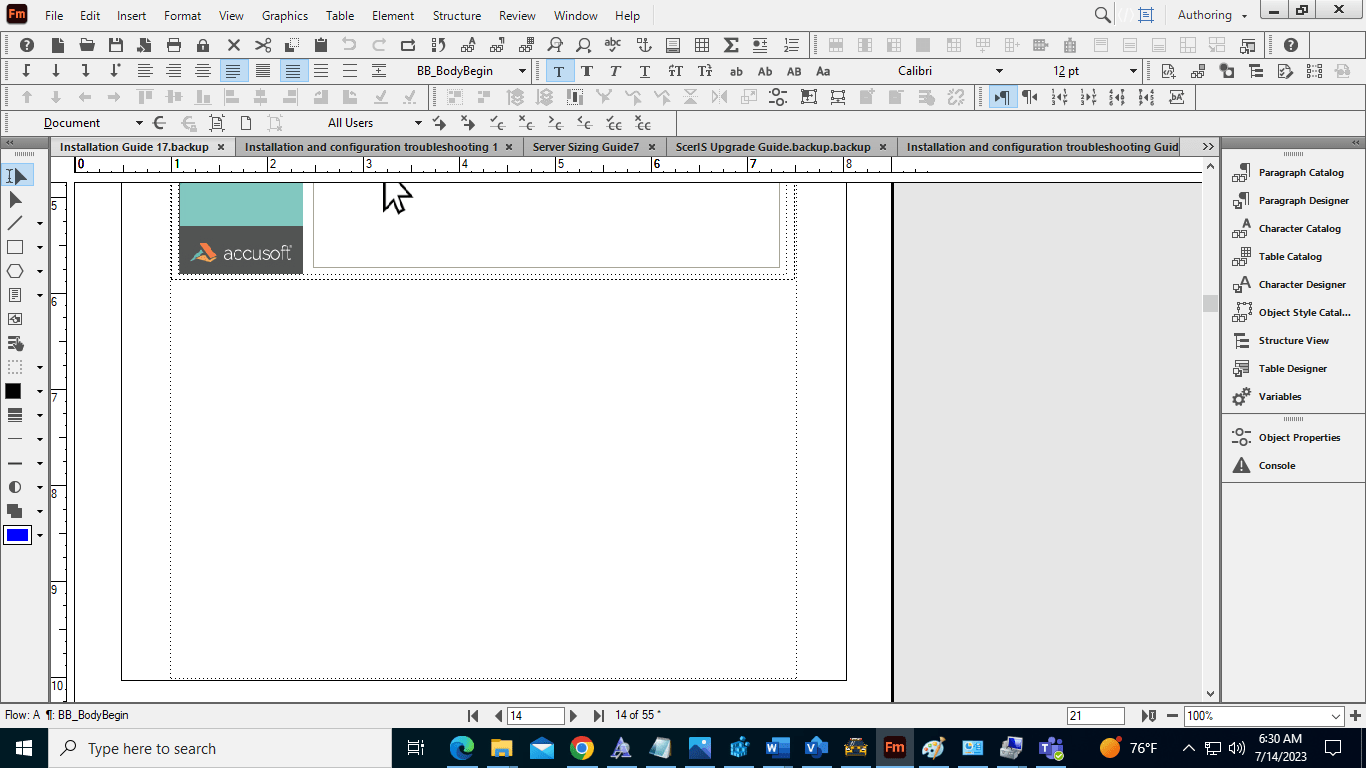1366x768 pixels.
Task: Toggle centered paragraph alignment
Action: [x=174, y=71]
